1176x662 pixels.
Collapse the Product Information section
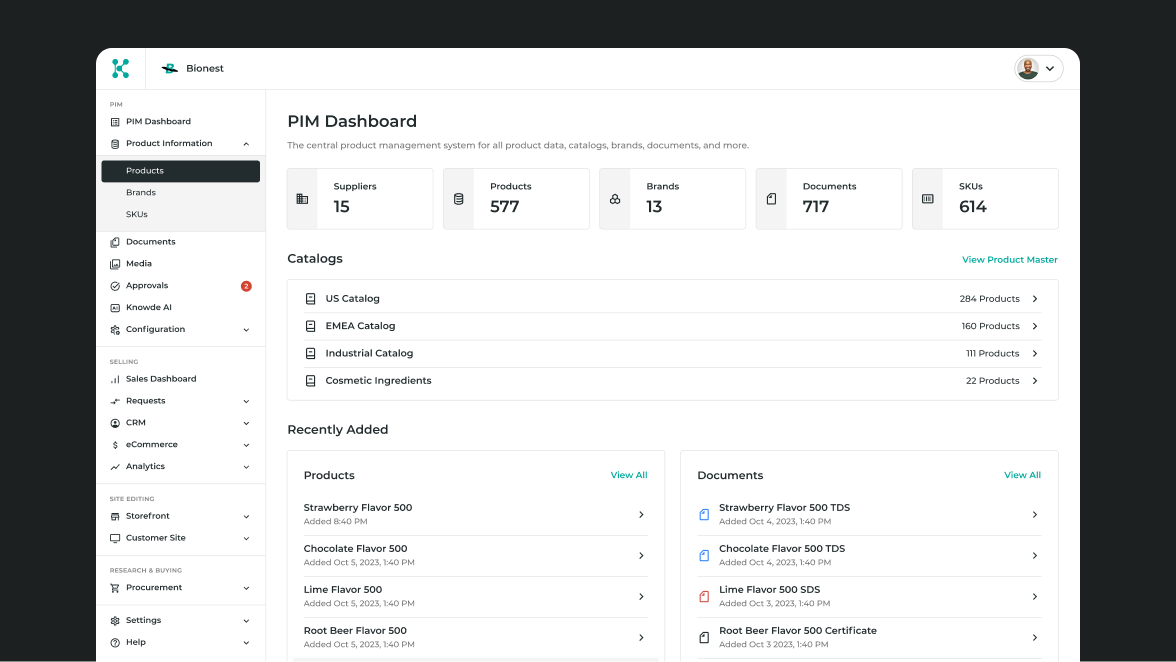coord(246,144)
